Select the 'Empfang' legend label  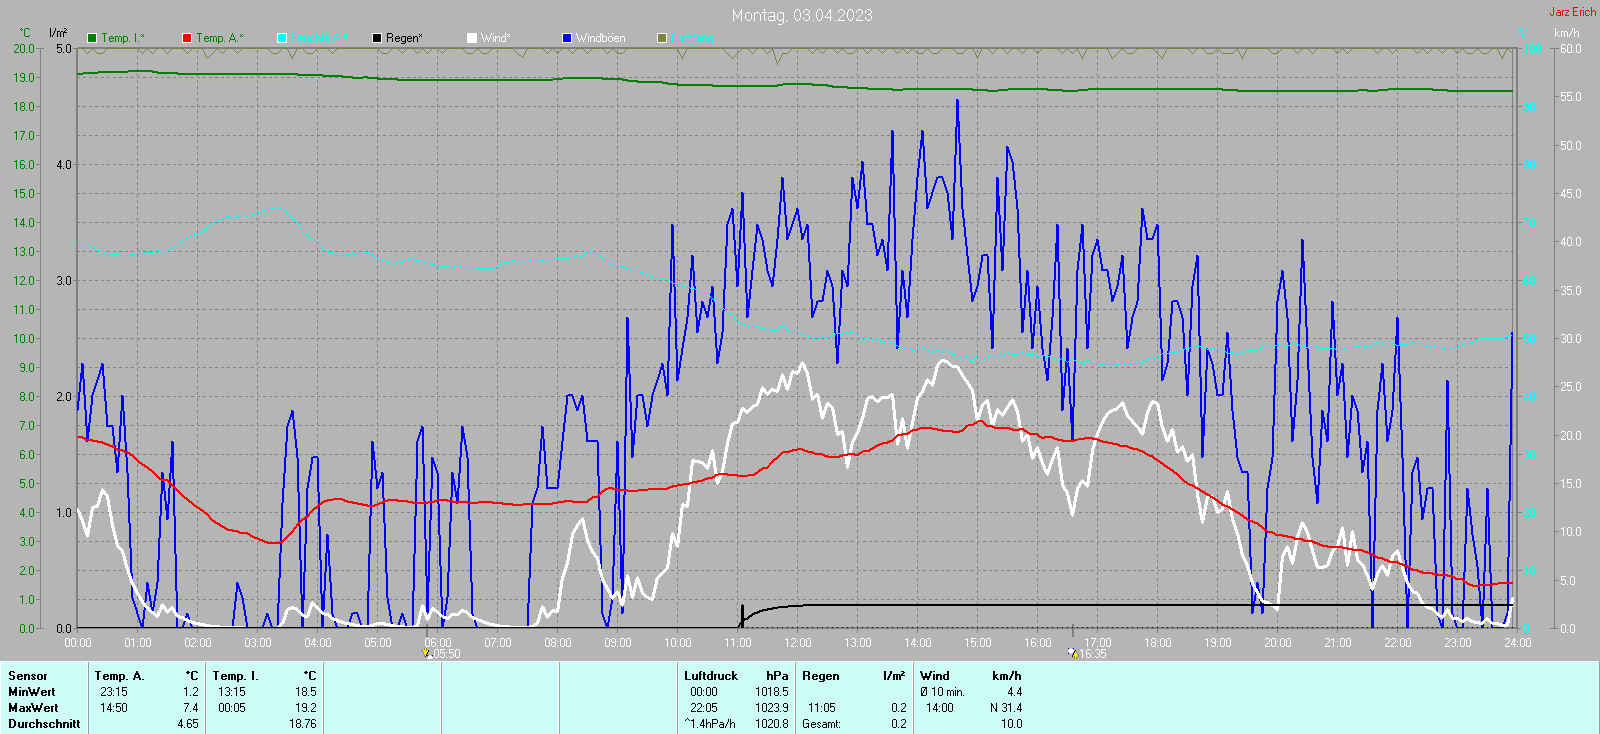[693, 38]
